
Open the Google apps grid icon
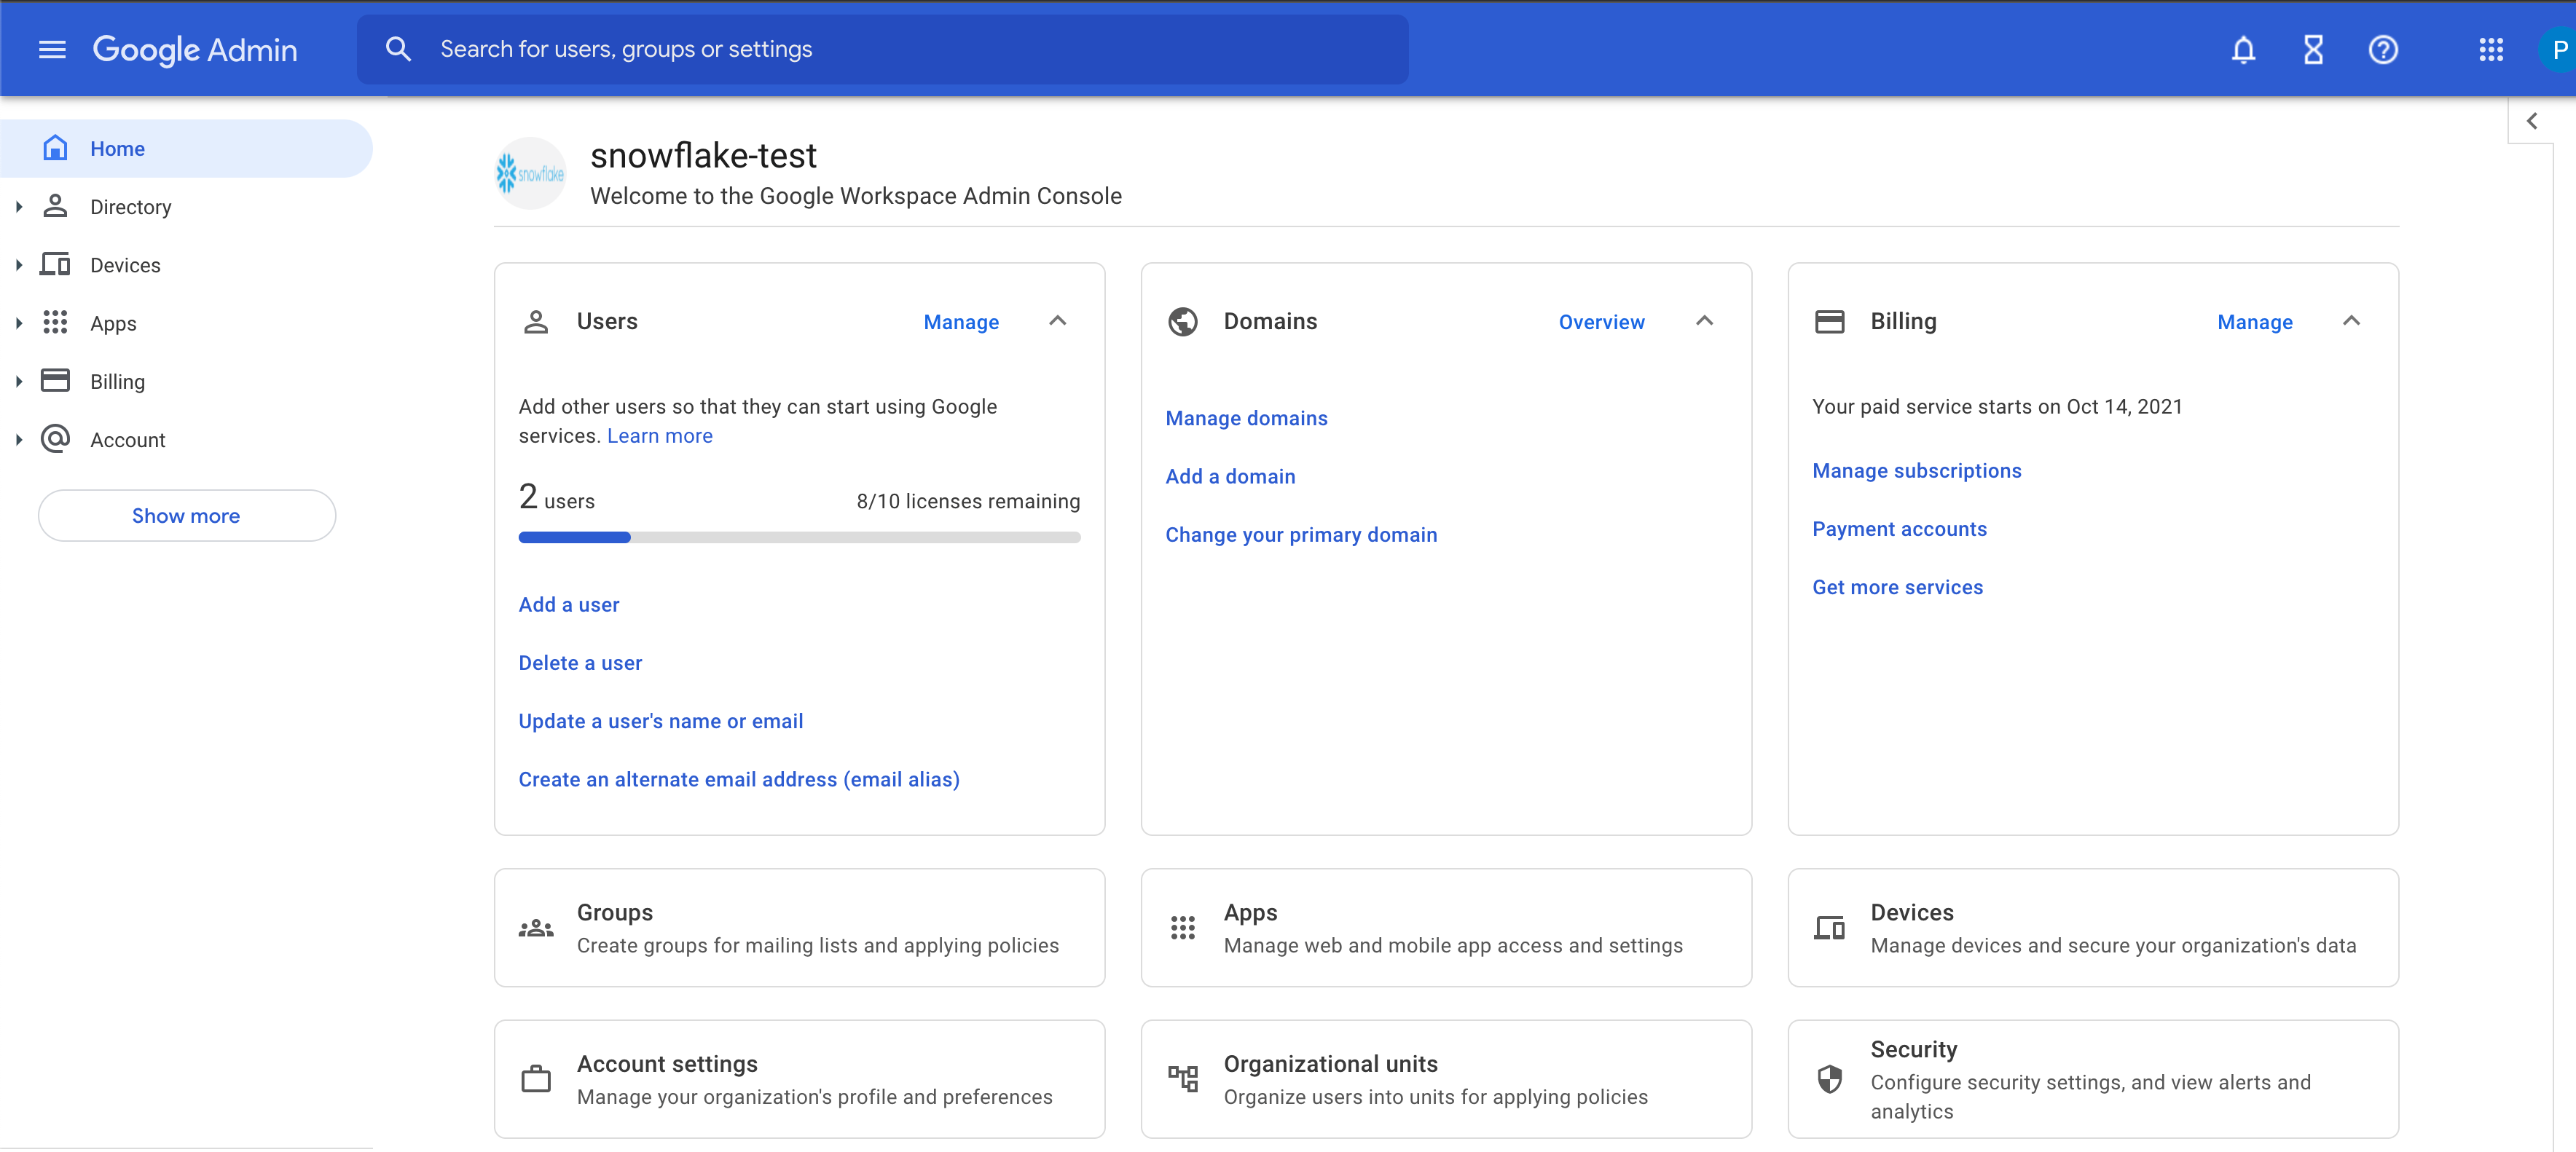[2491, 49]
